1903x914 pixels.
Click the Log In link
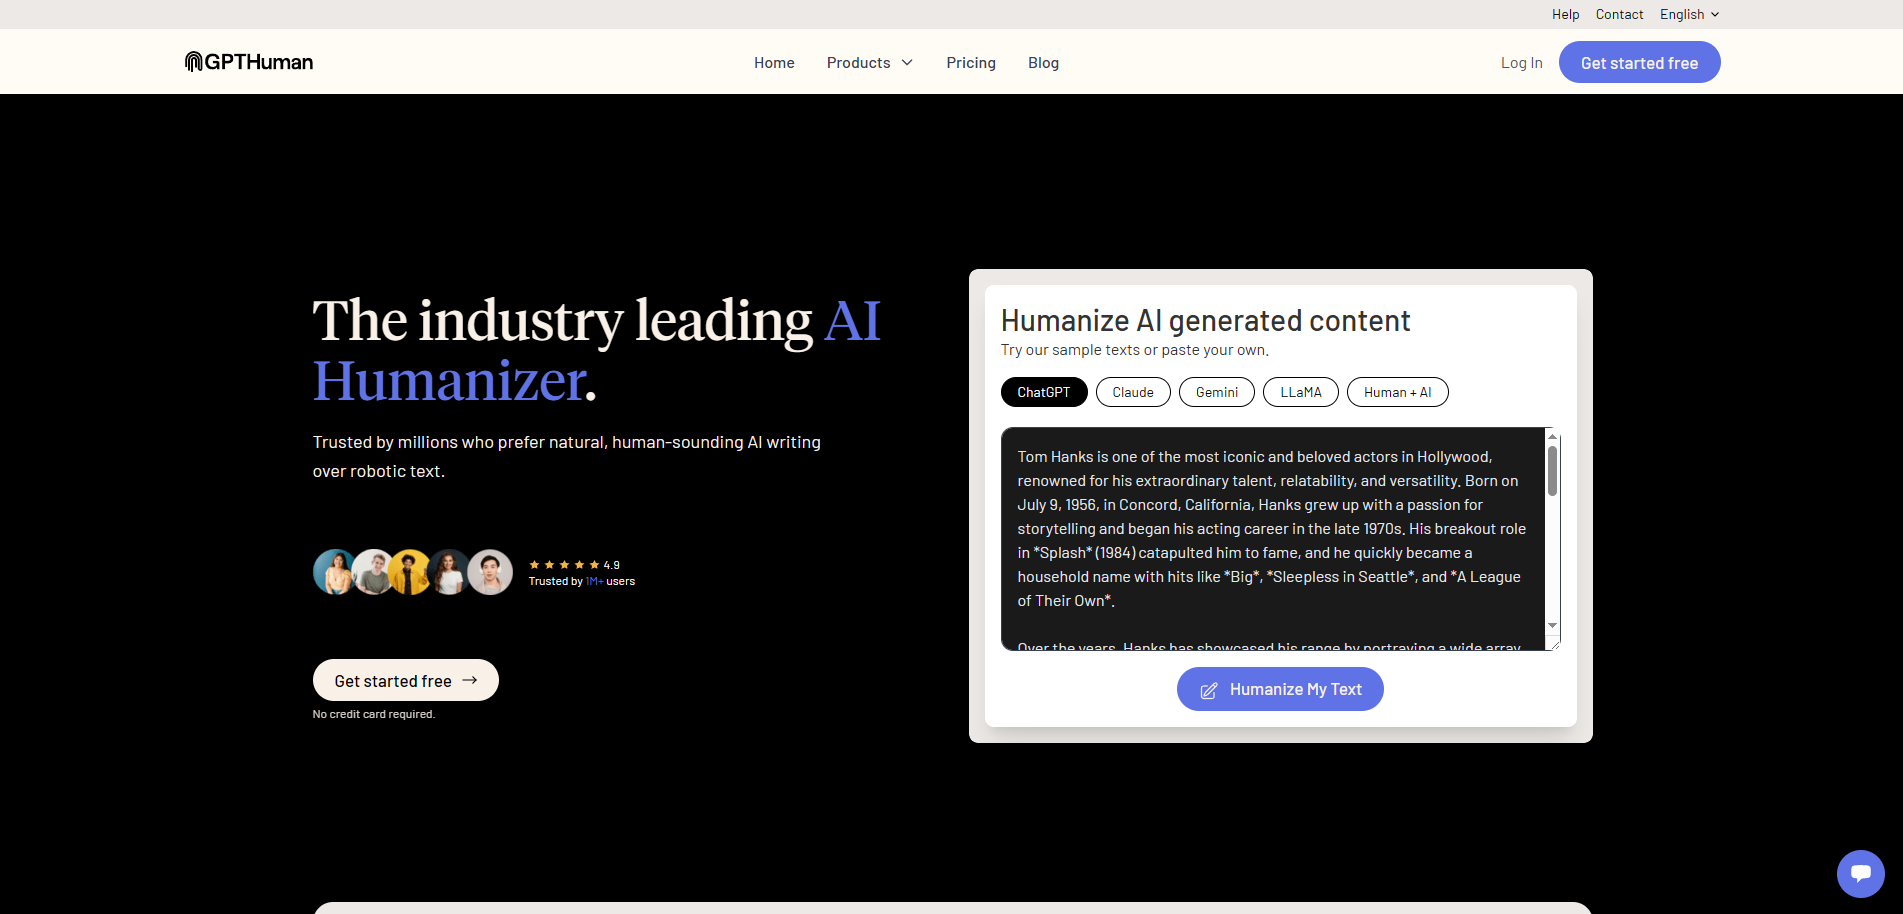[x=1521, y=62]
